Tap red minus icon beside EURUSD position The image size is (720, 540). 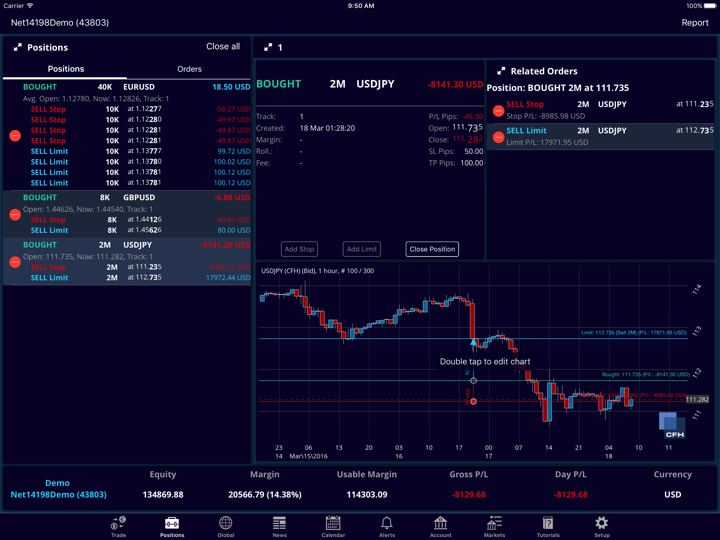coord(15,135)
